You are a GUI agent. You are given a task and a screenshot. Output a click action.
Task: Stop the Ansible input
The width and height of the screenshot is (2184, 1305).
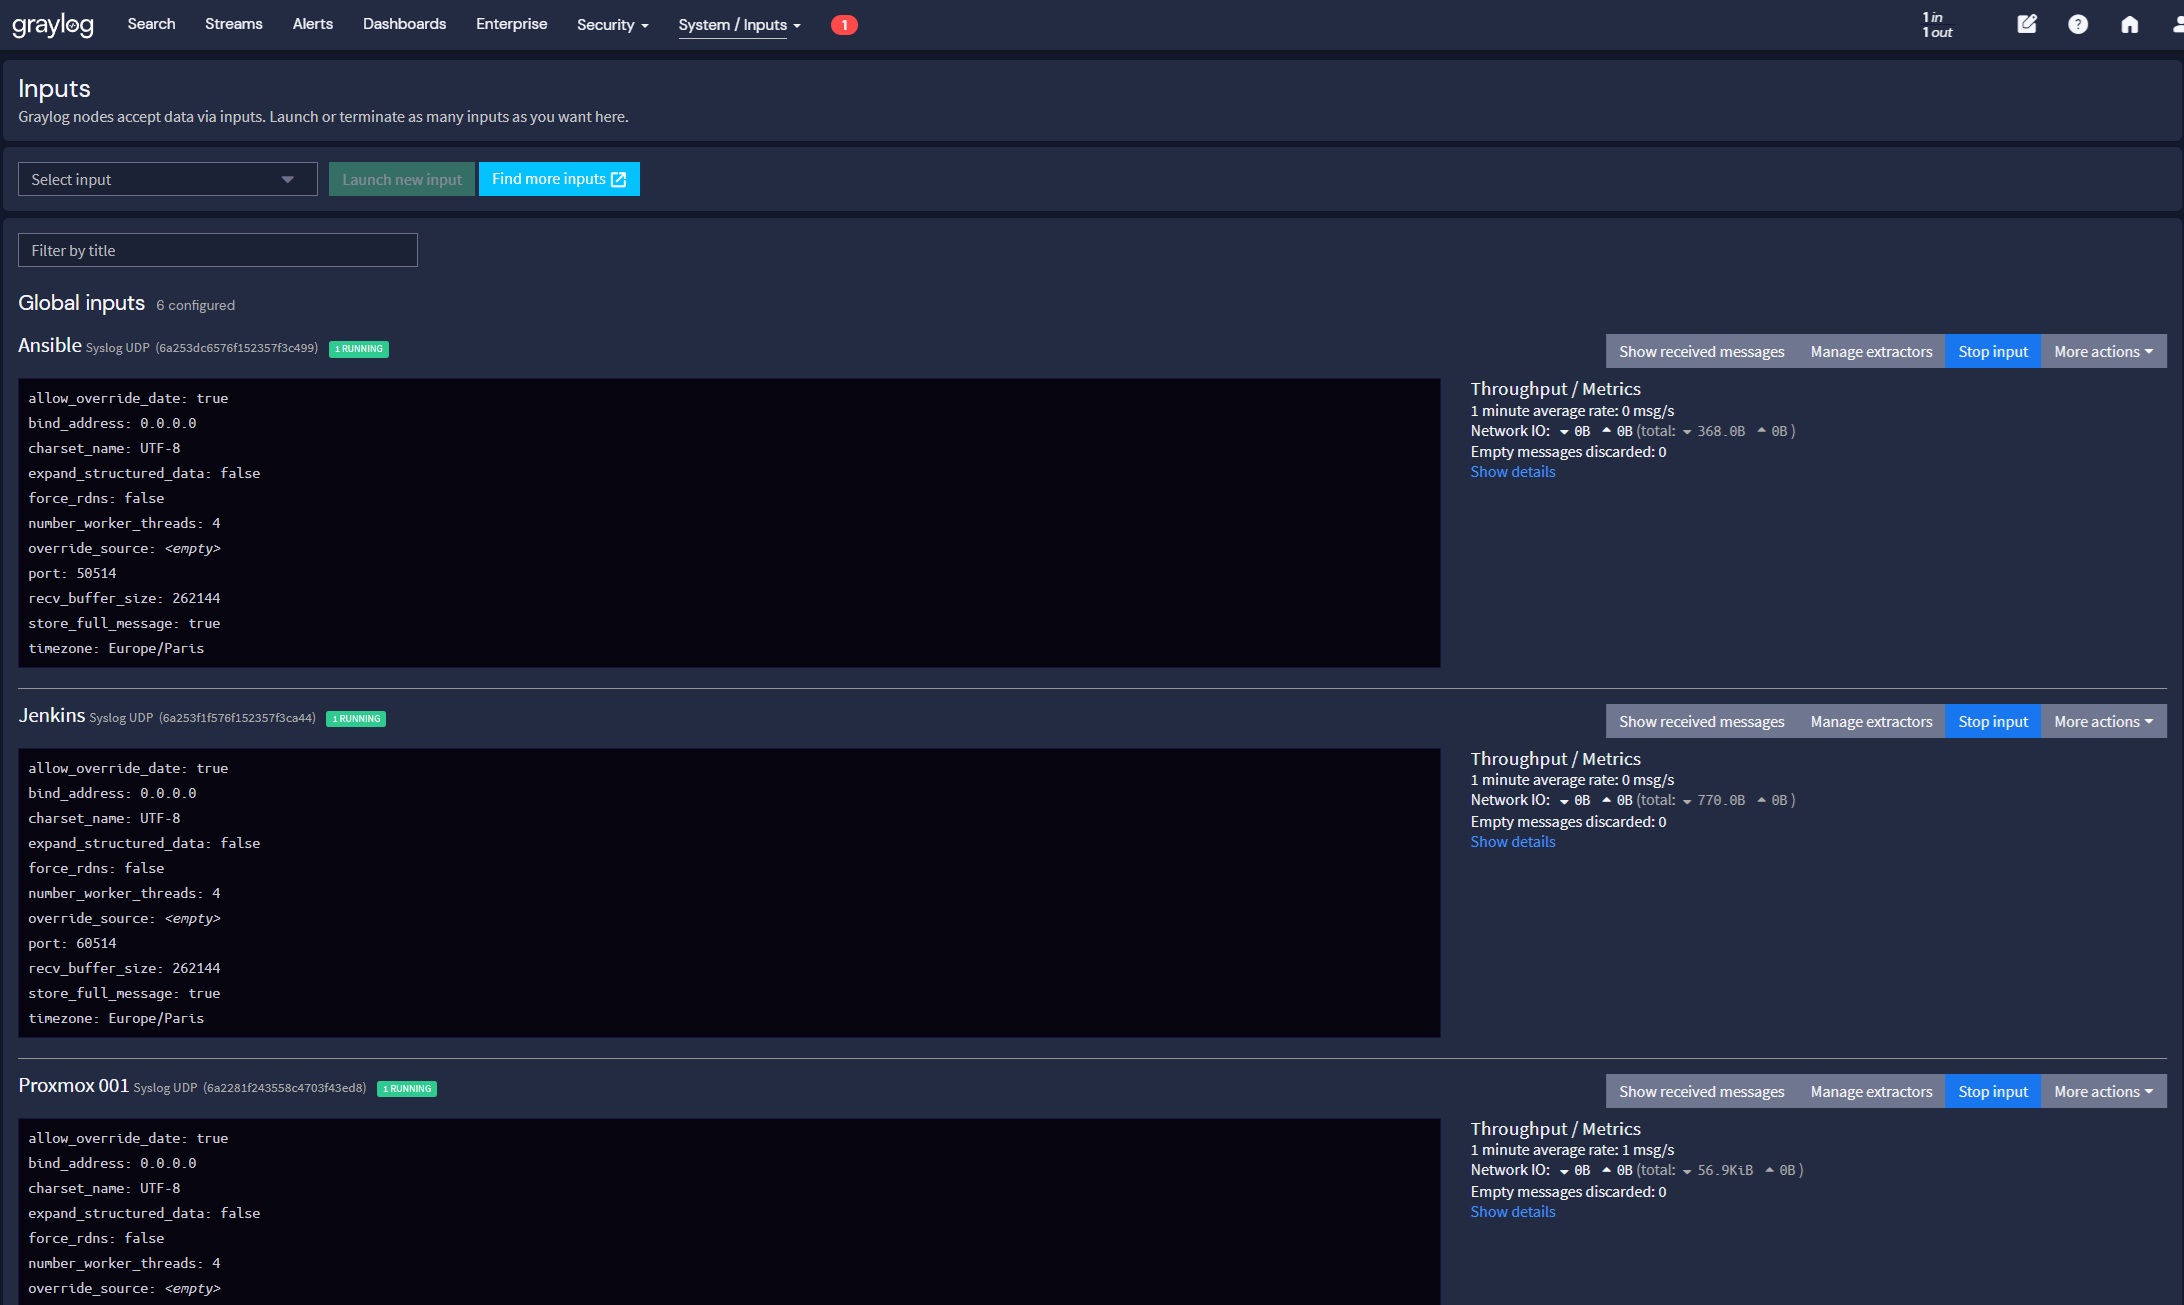(x=1993, y=351)
